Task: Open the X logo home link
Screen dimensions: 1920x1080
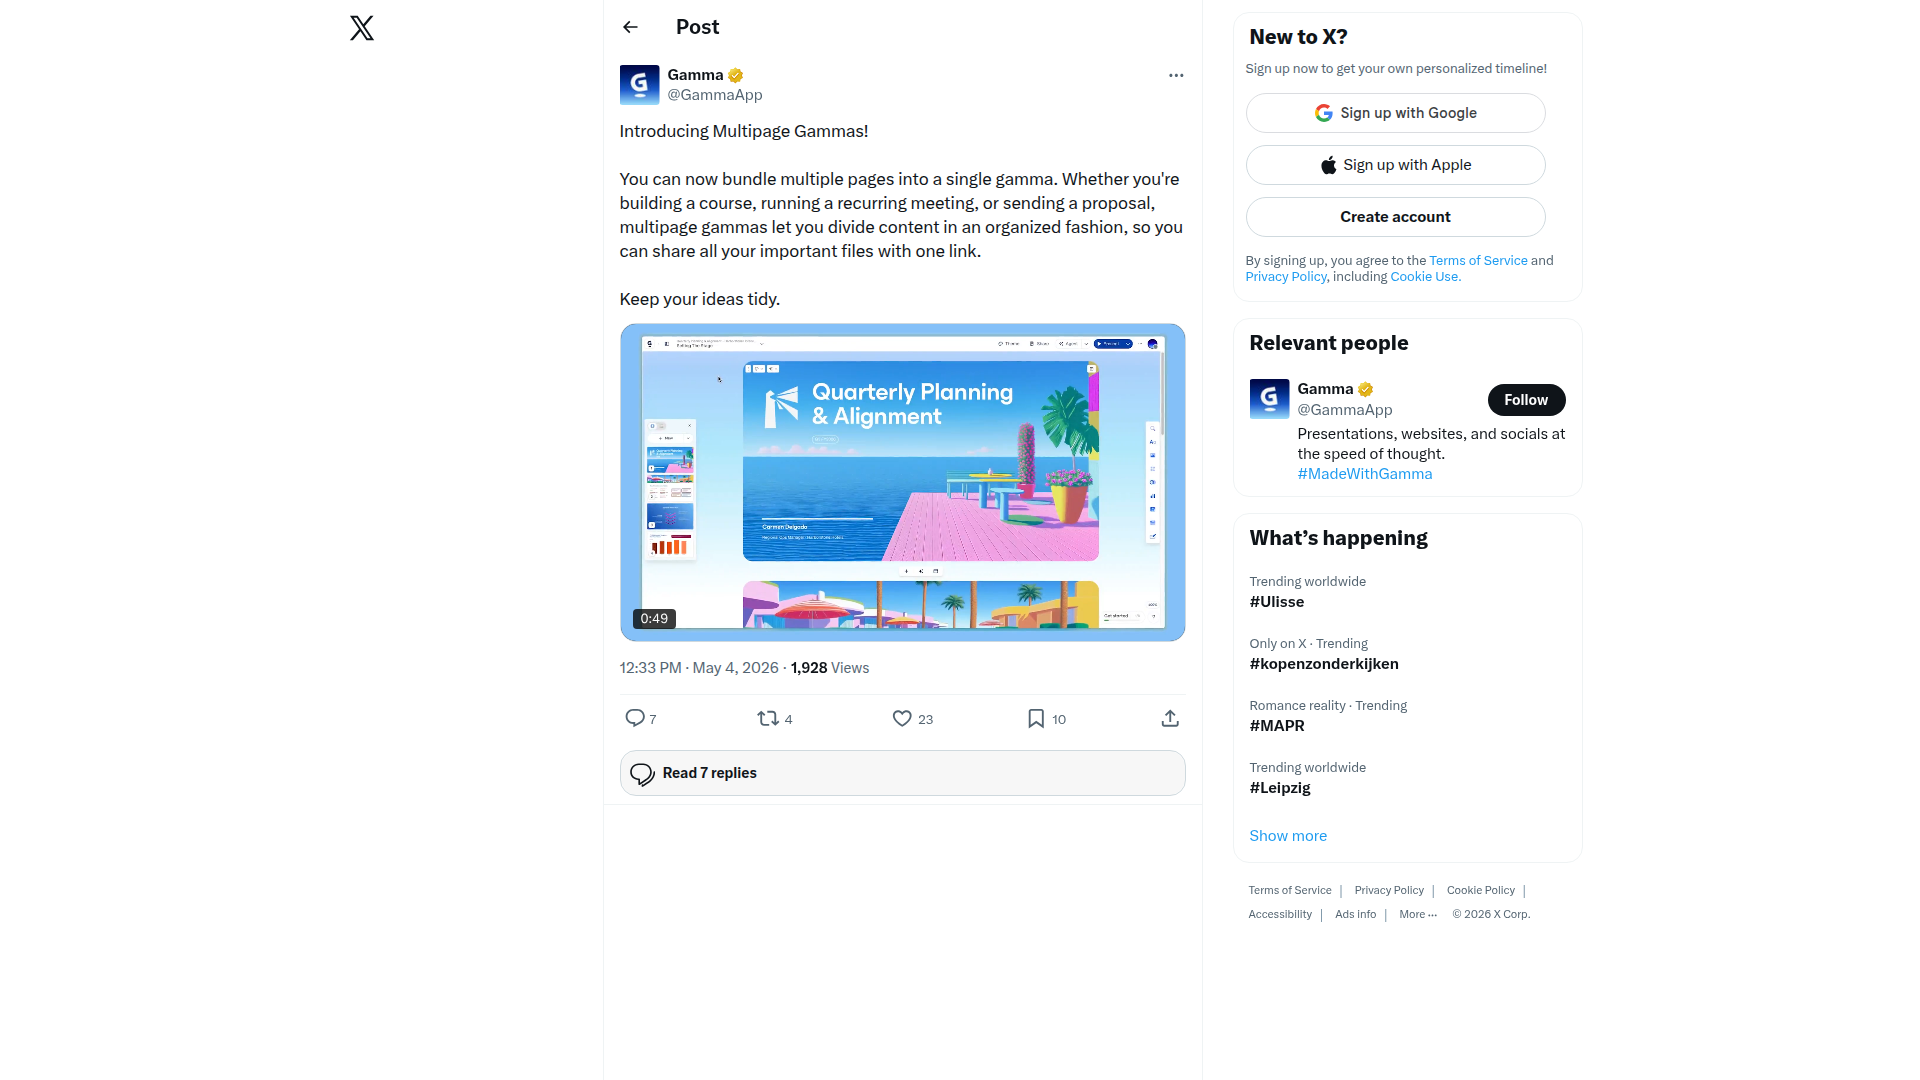Action: click(362, 28)
